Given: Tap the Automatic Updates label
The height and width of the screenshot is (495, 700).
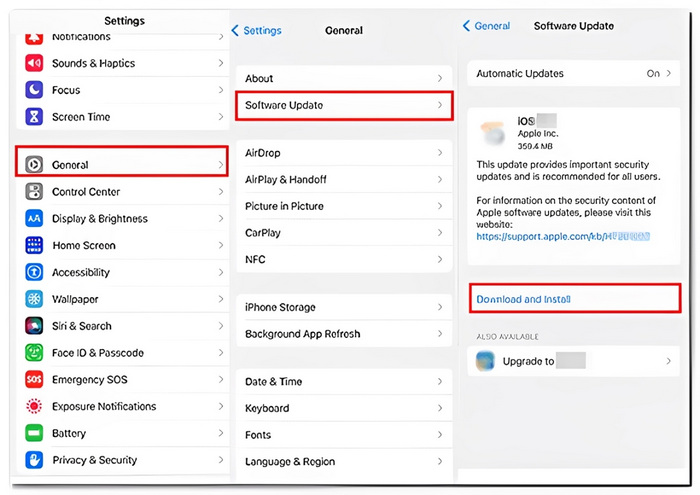Looking at the screenshot, I should tap(520, 73).
